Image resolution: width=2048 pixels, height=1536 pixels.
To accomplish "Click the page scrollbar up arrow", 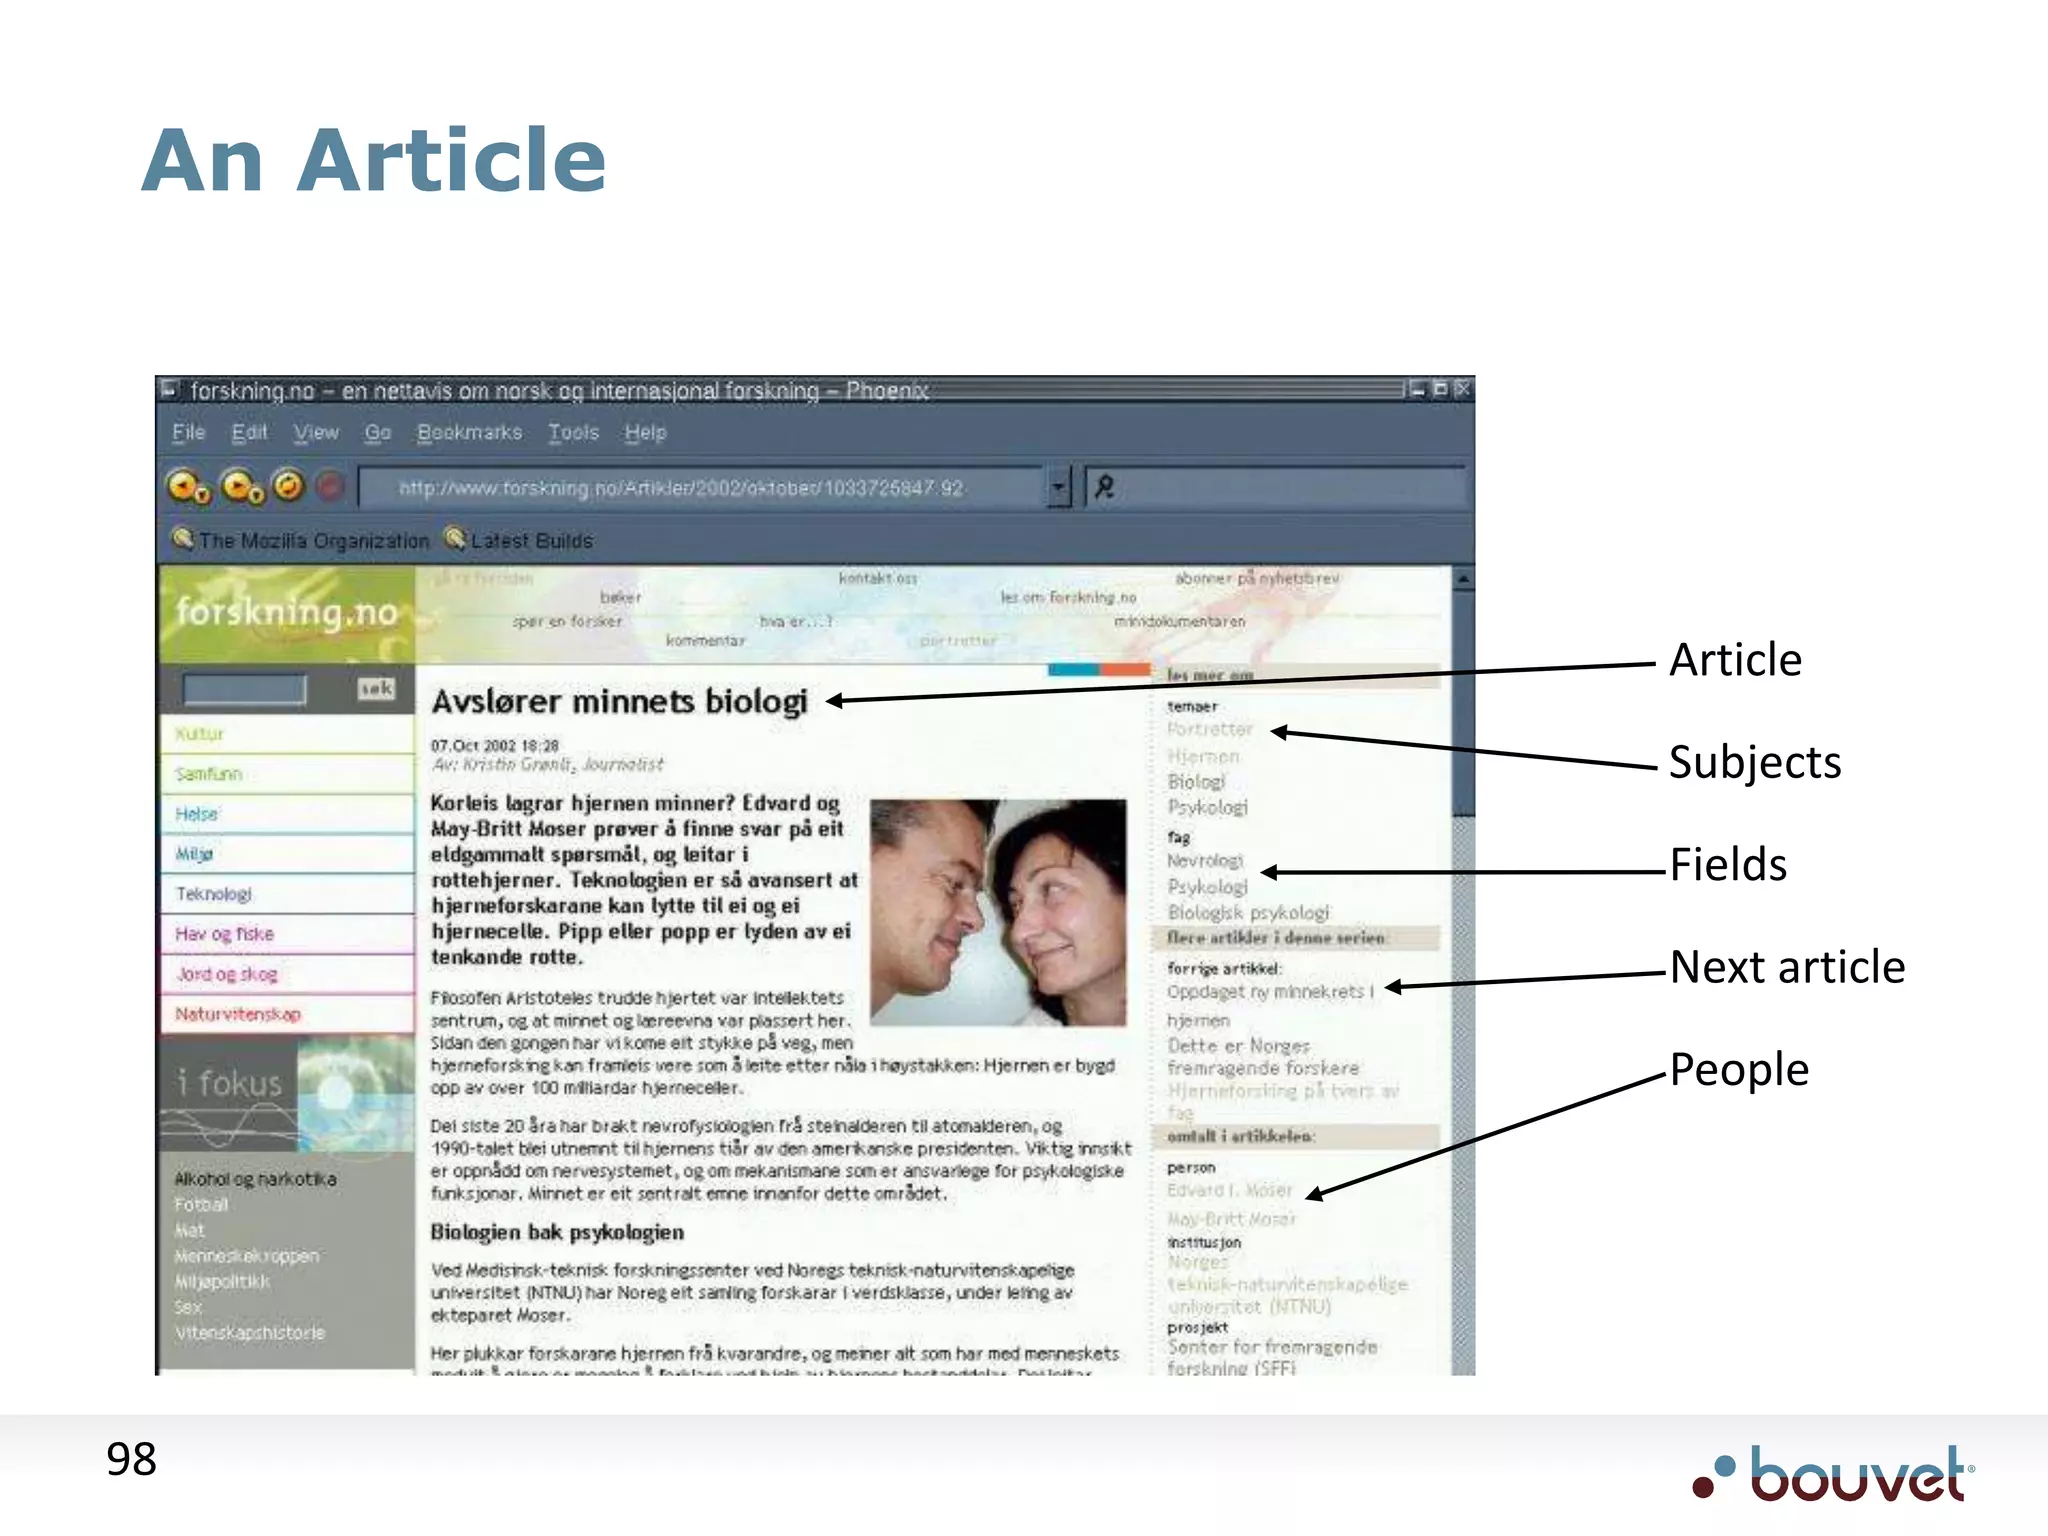I will (x=1463, y=579).
